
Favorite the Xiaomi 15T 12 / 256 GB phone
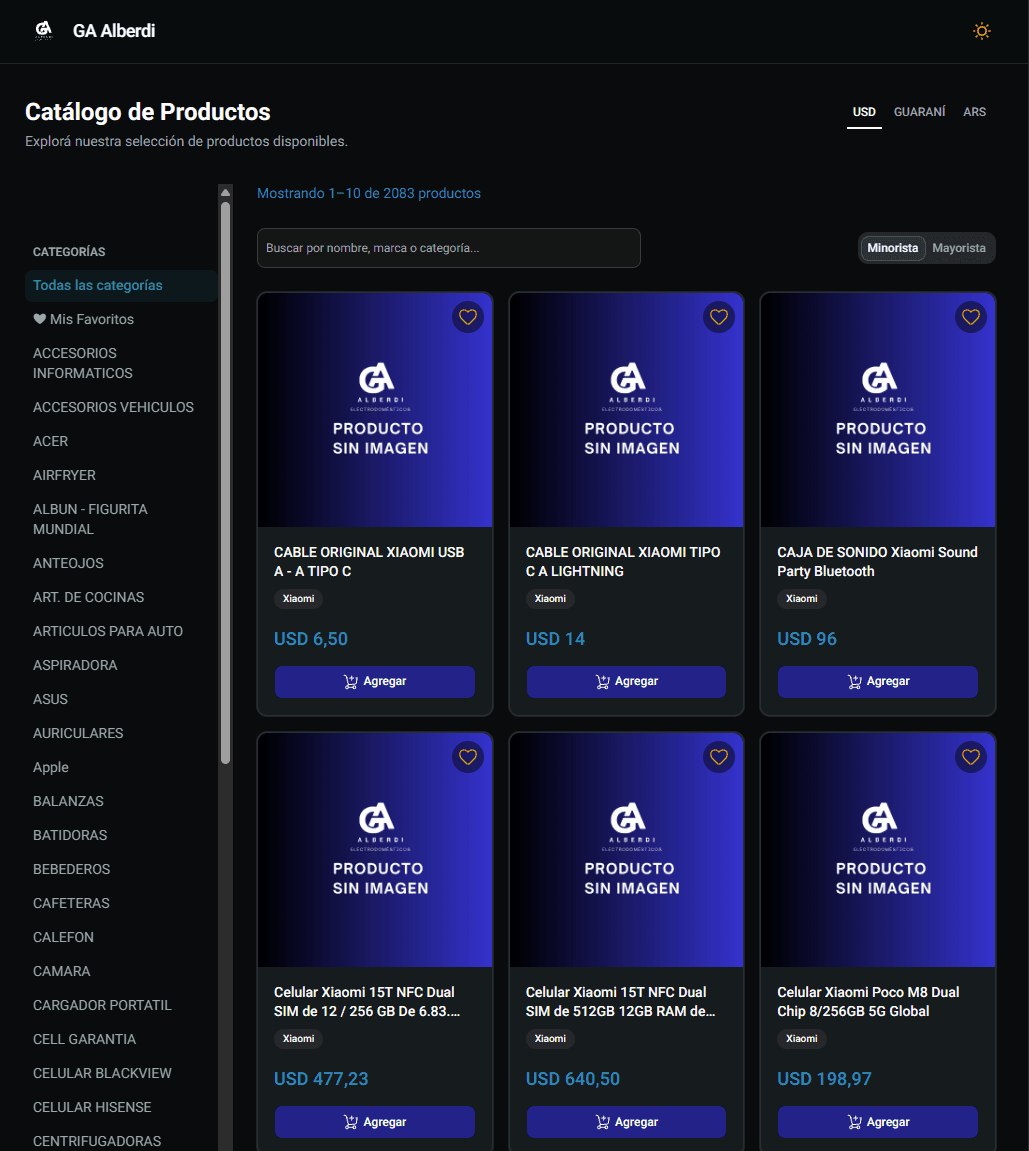pyautogui.click(x=468, y=757)
